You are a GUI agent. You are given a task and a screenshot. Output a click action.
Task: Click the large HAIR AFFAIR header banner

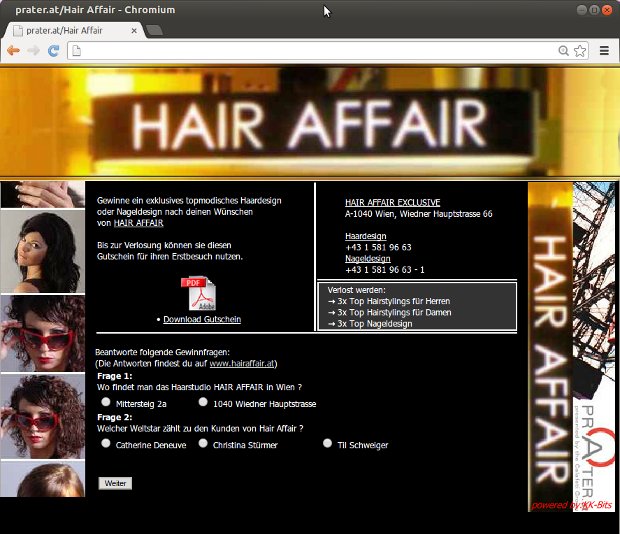click(310, 122)
